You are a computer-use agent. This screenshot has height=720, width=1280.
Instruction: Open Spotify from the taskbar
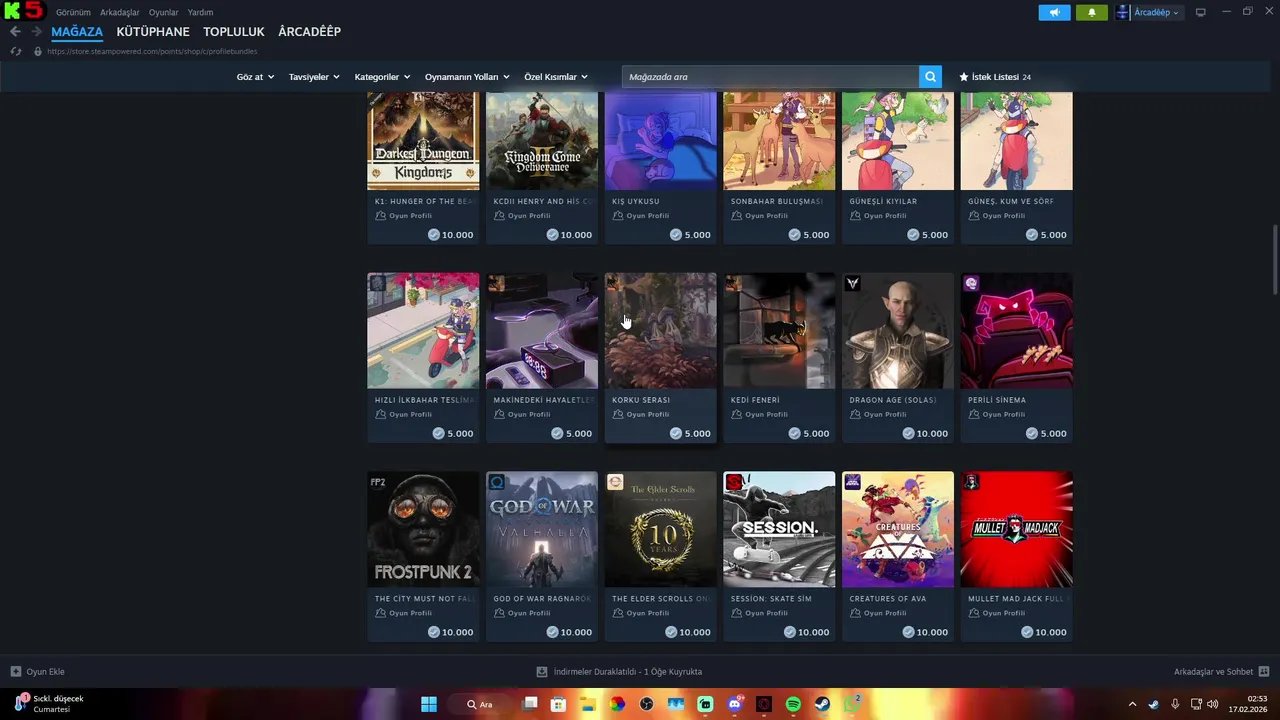coord(793,704)
